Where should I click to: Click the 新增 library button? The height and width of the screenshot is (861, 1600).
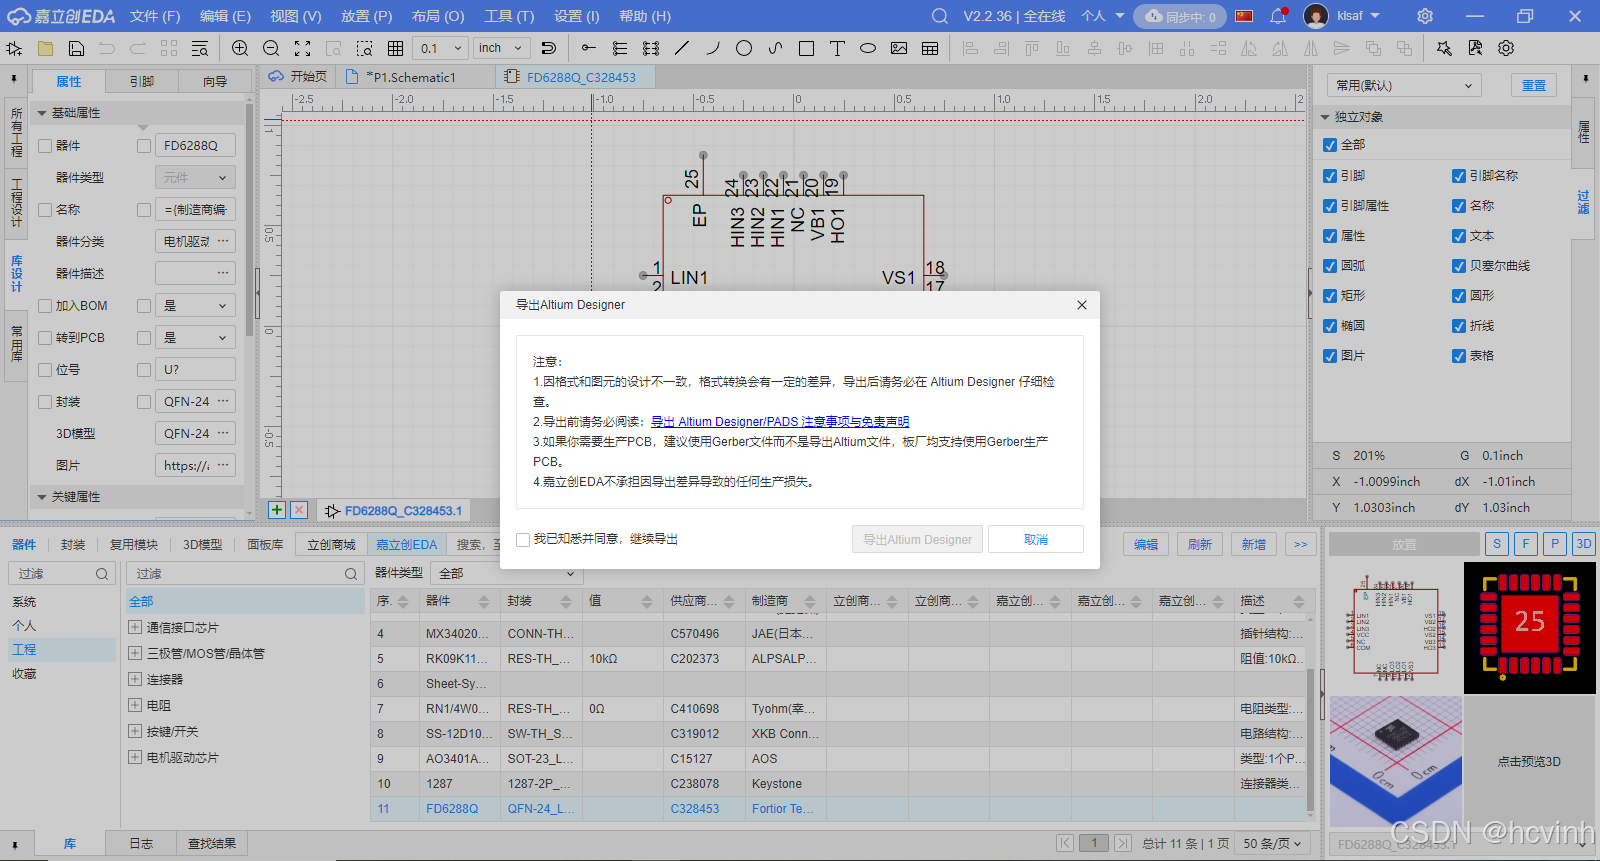pyautogui.click(x=1254, y=545)
